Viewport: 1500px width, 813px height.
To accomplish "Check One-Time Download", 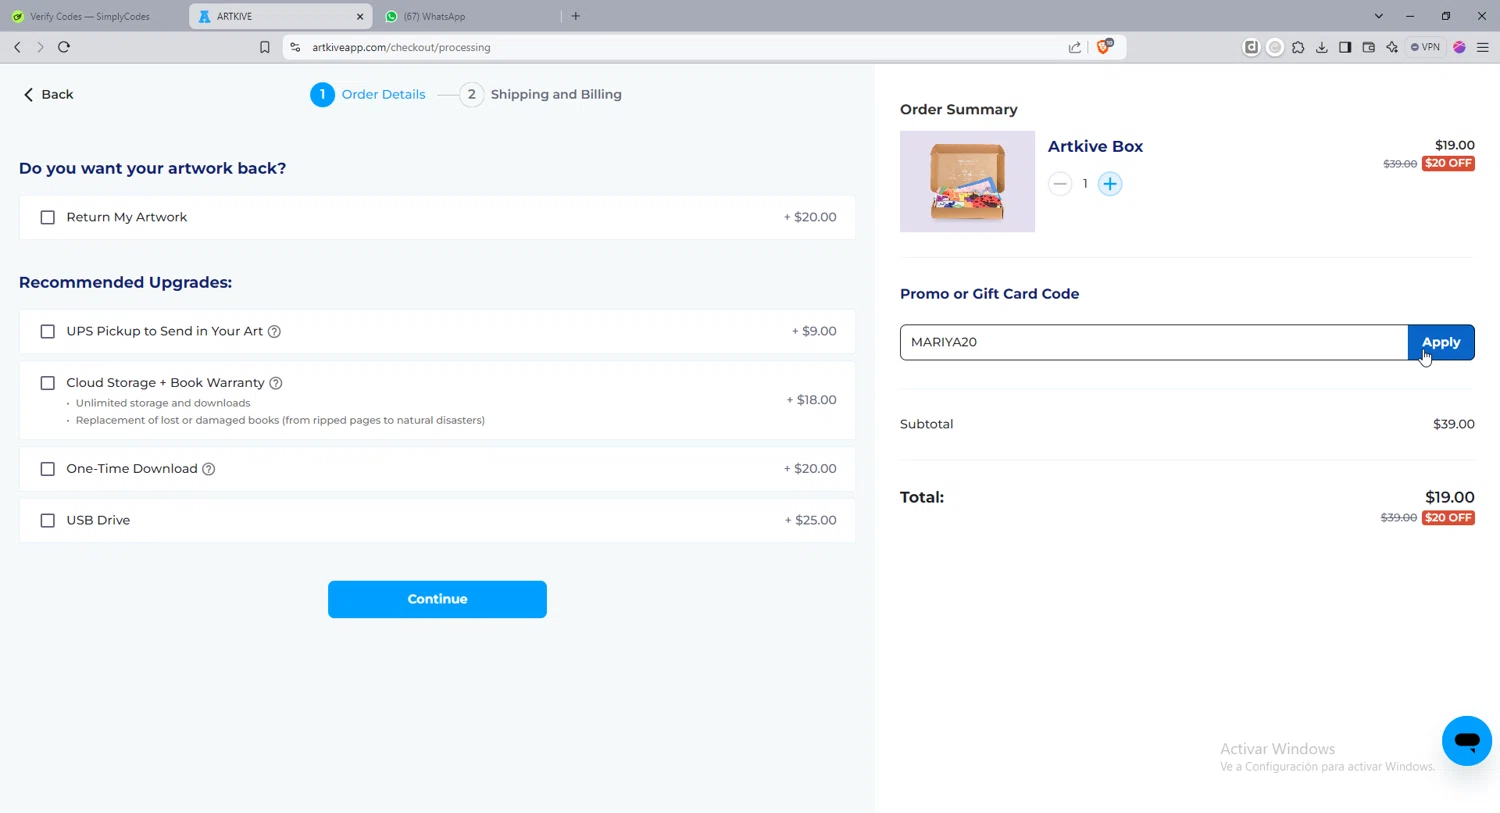I will pos(47,469).
